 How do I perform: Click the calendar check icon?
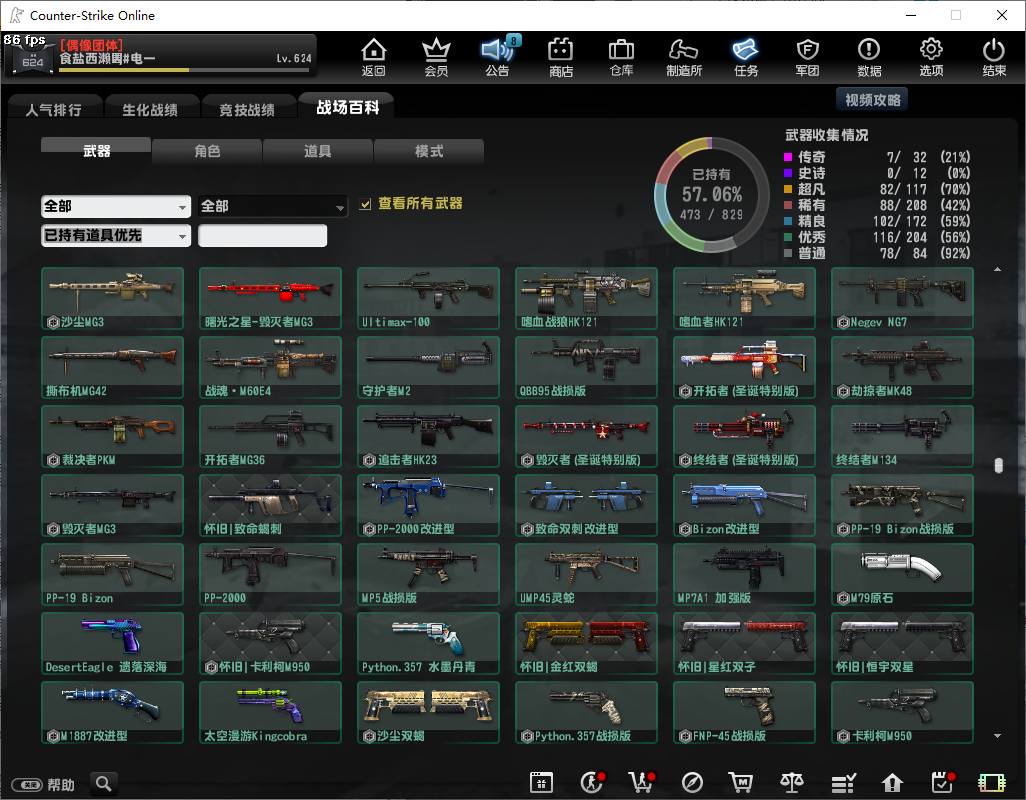click(943, 782)
